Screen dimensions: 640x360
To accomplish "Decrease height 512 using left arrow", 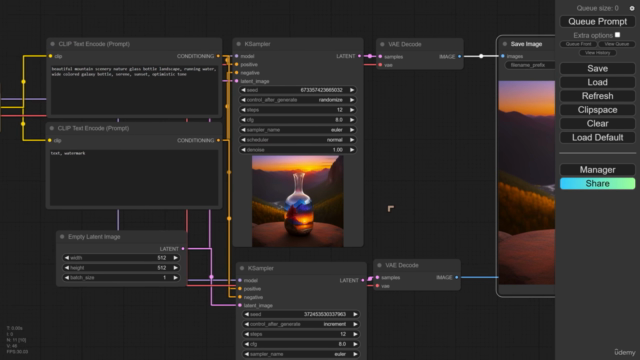I will pos(67,268).
